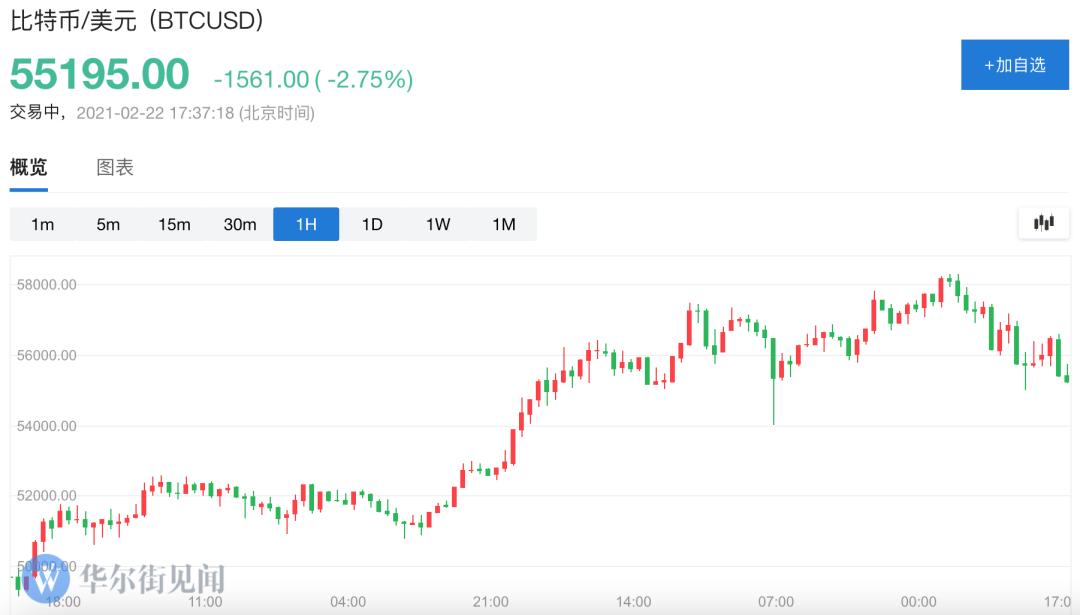The height and width of the screenshot is (615, 1080).
Task: Click the BTCUSD price 55195.00
Action: 95,74
